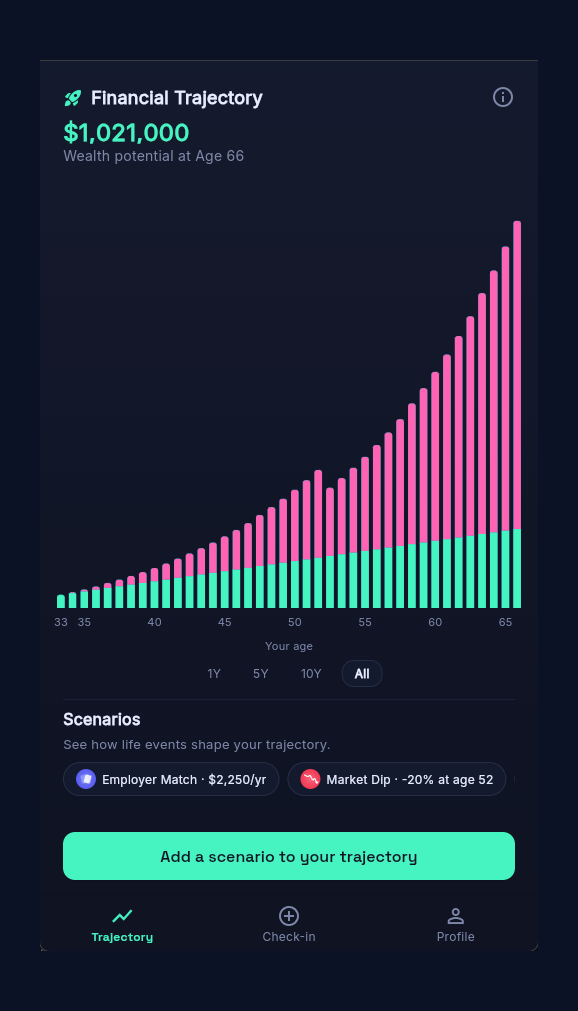This screenshot has width=578, height=1011.
Task: Click the rocket icon beside Financial Trajectory
Action: click(x=72, y=98)
